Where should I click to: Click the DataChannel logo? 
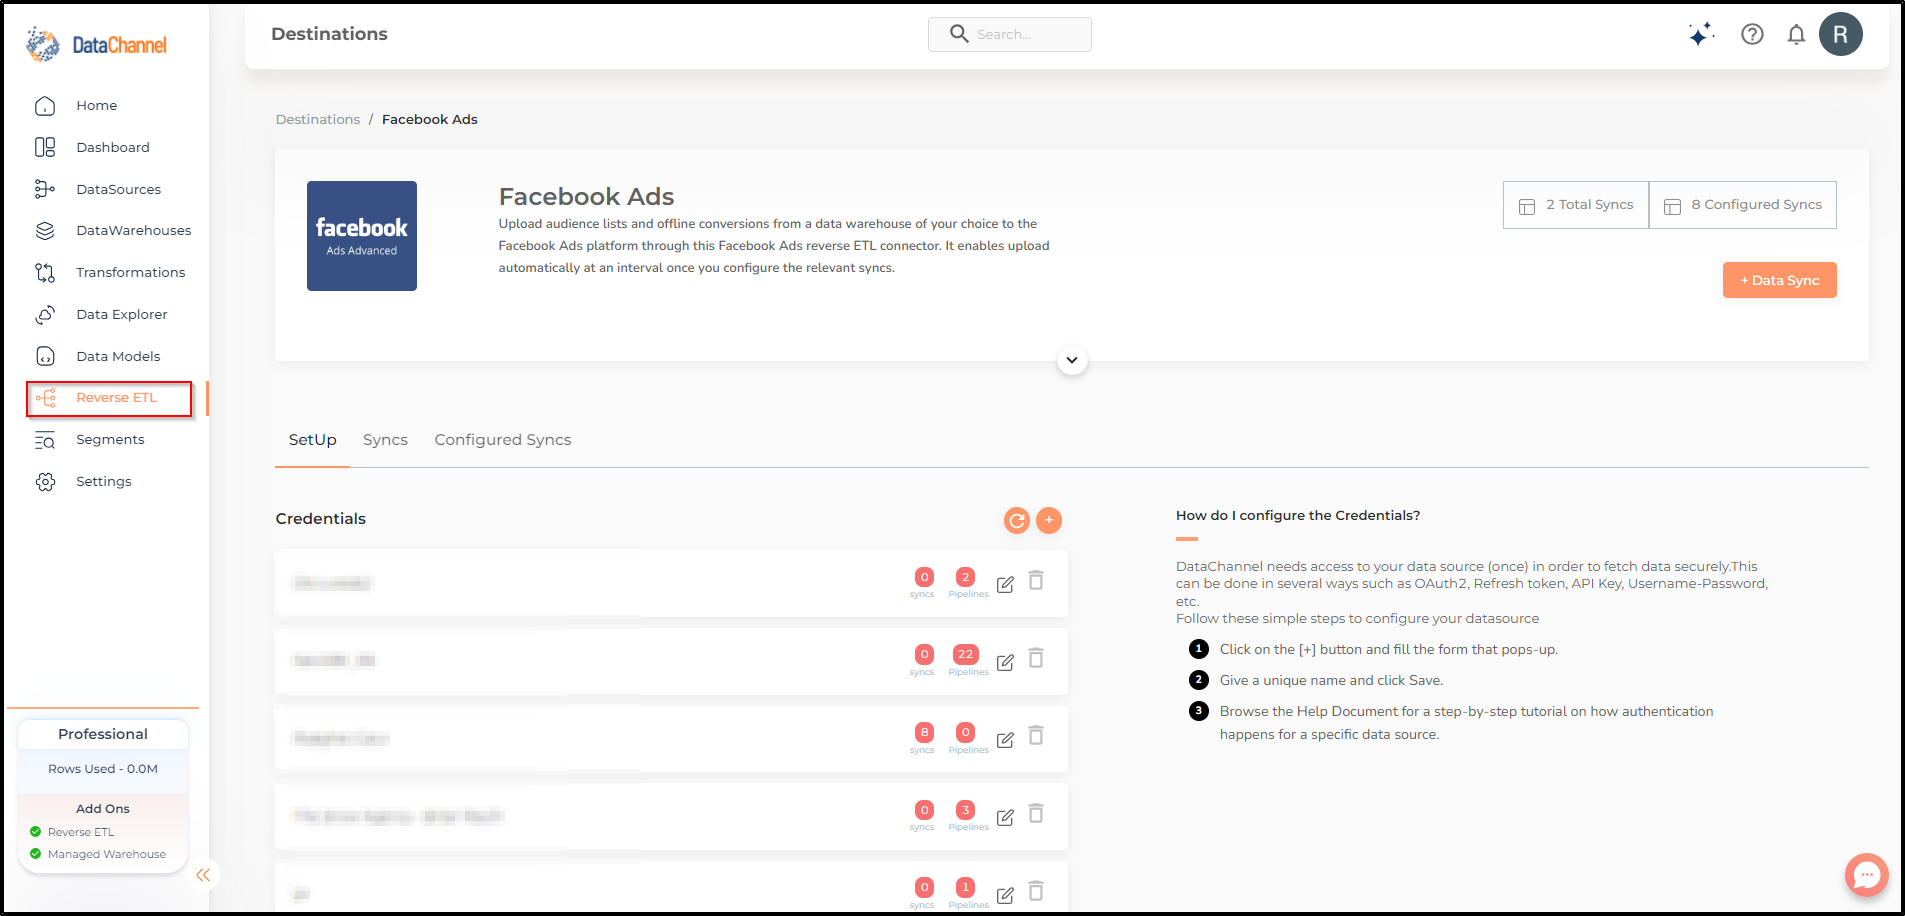coord(97,45)
